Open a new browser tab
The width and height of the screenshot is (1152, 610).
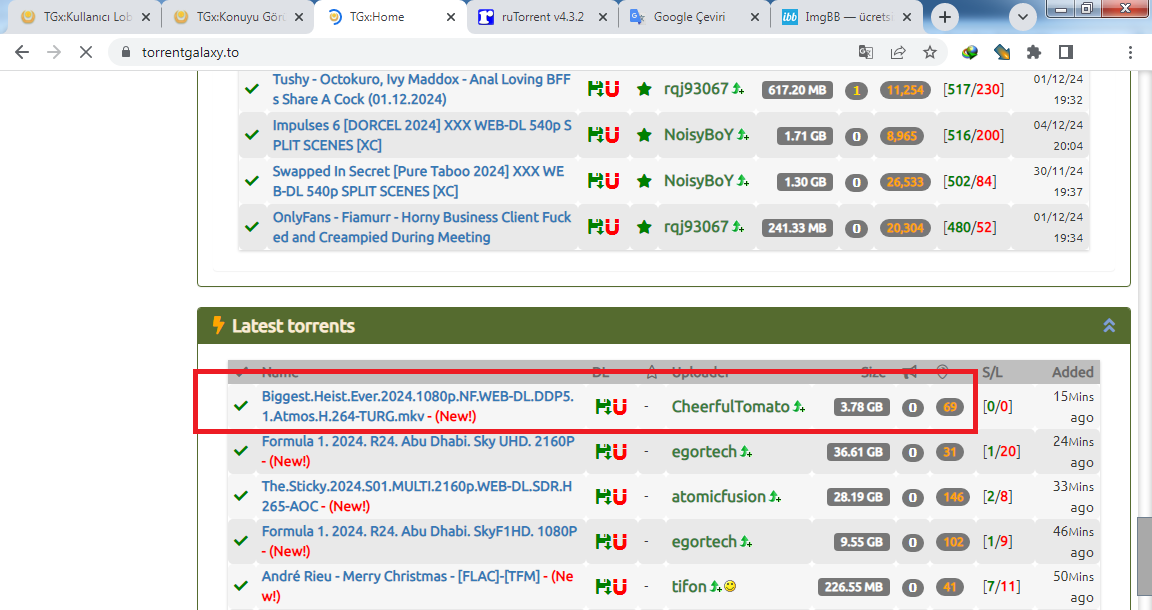(945, 17)
